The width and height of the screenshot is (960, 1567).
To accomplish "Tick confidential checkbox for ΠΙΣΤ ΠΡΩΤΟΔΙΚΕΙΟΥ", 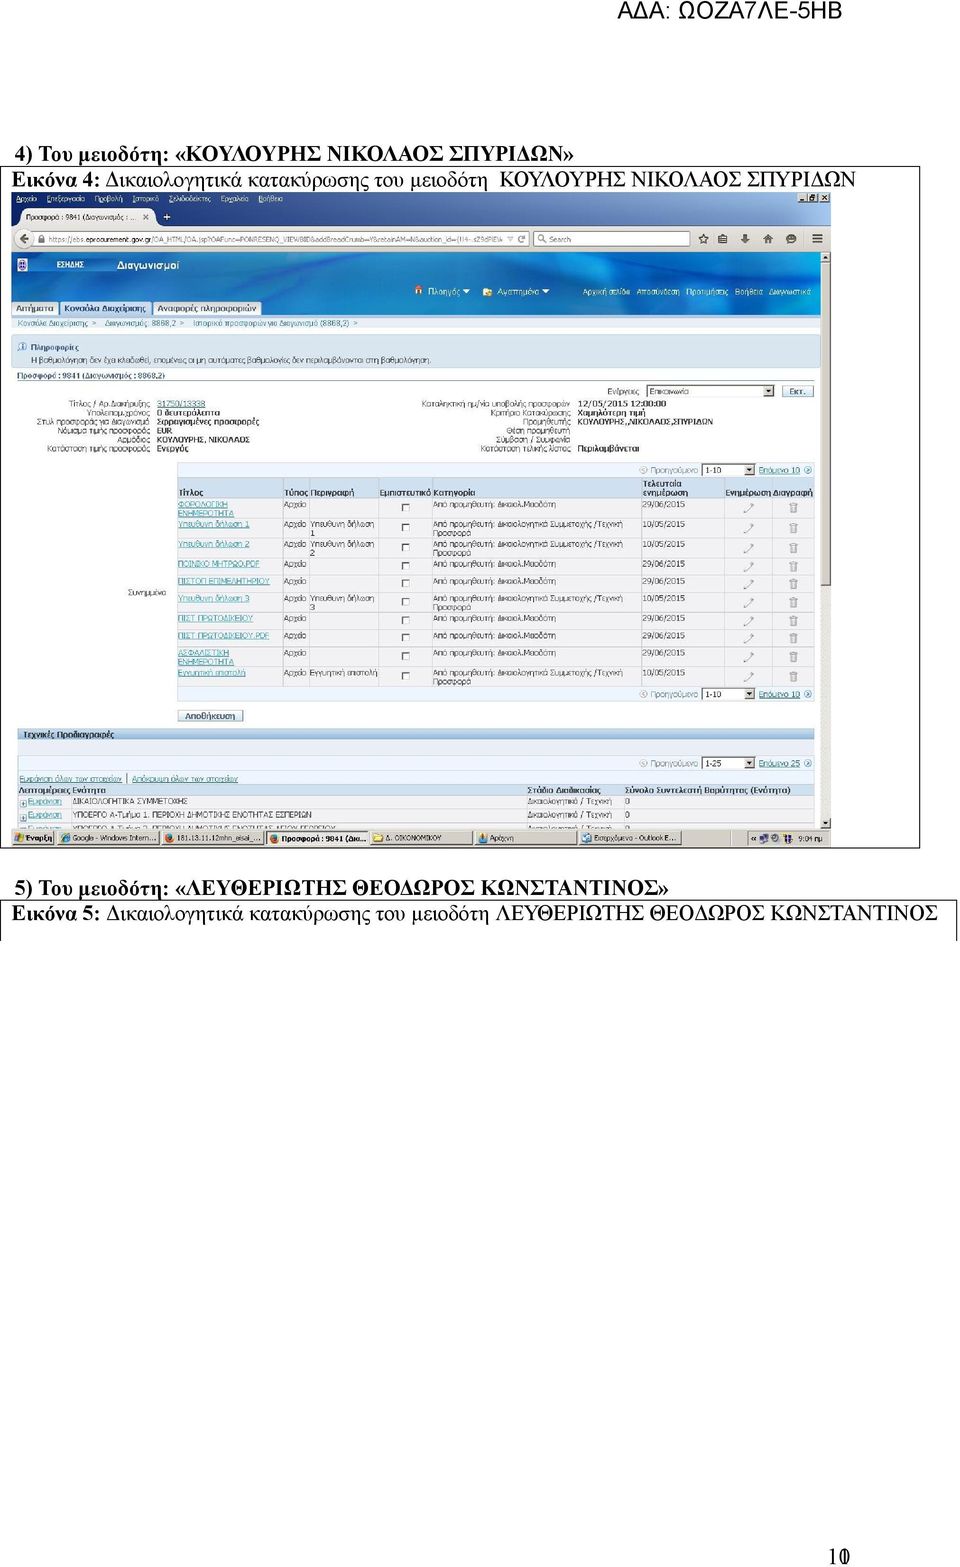I will point(405,620).
